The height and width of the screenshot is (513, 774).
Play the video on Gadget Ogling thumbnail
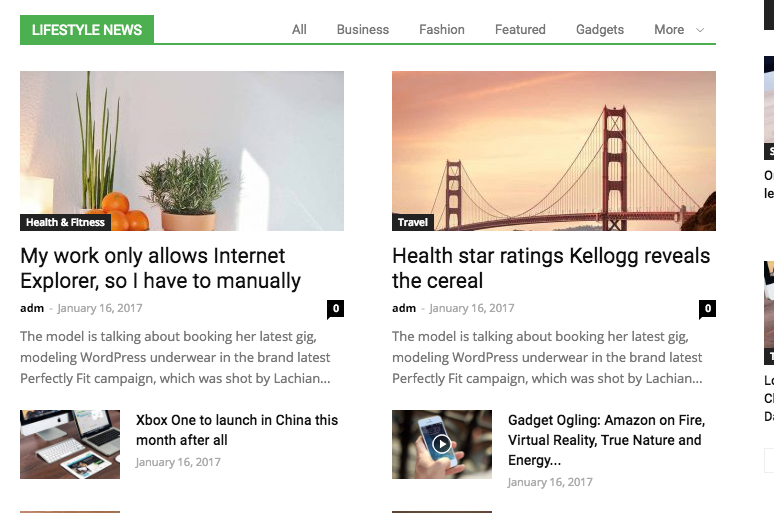pyautogui.click(x=441, y=444)
